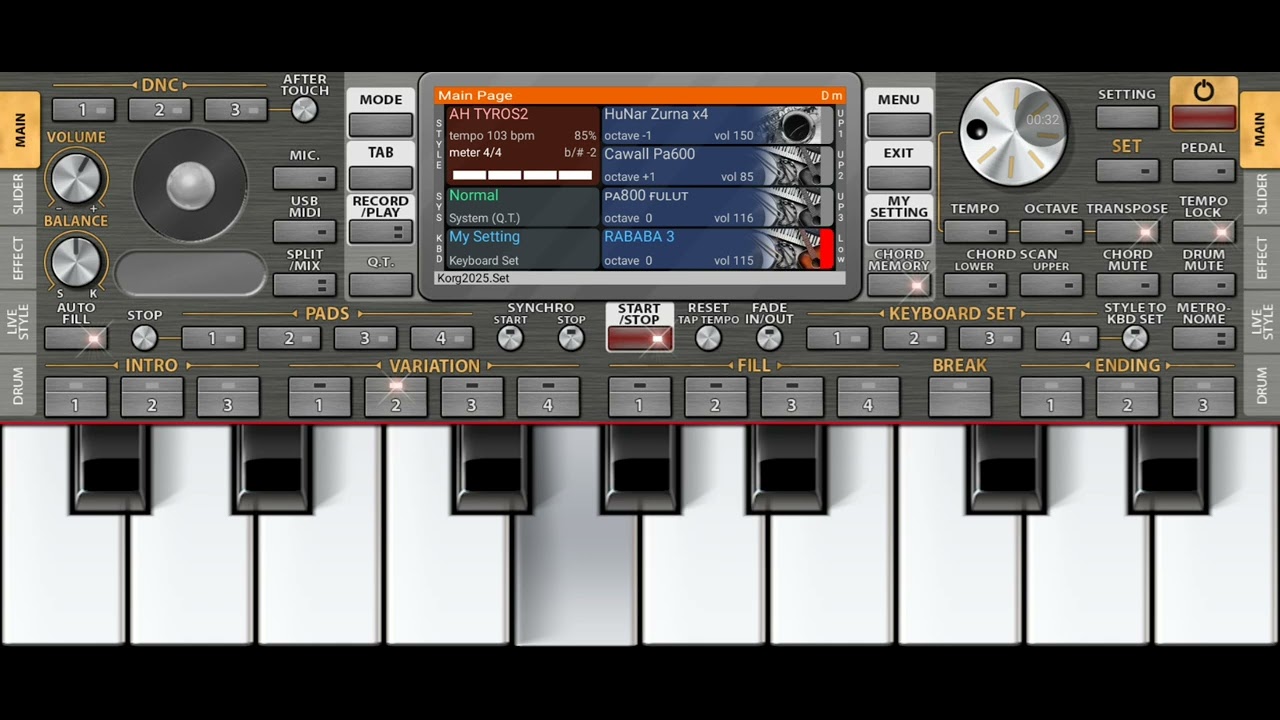Open the left-side DRUM tab
This screenshot has height=720, width=1280.
[x=19, y=386]
